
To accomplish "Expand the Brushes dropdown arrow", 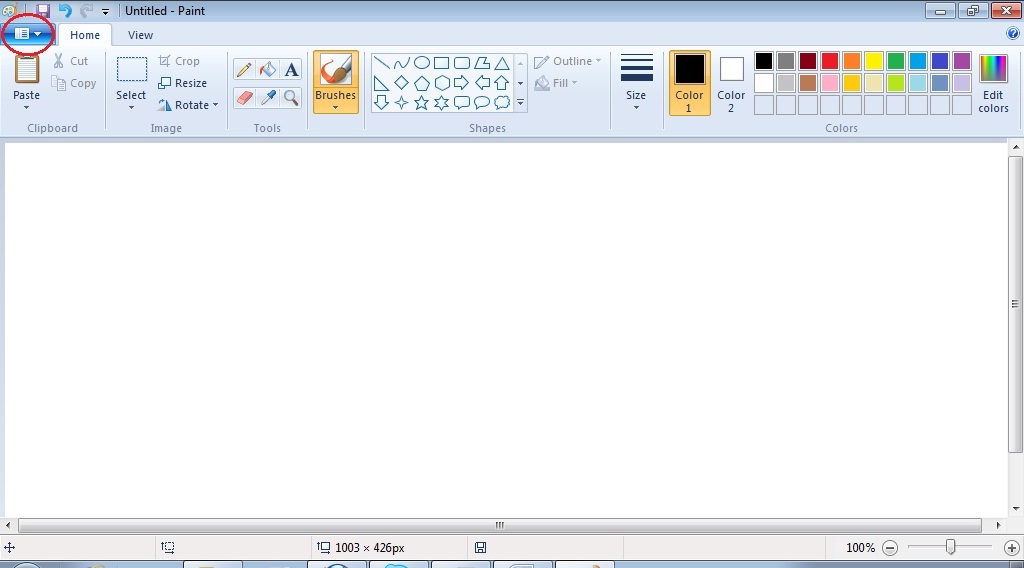I will (x=336, y=108).
